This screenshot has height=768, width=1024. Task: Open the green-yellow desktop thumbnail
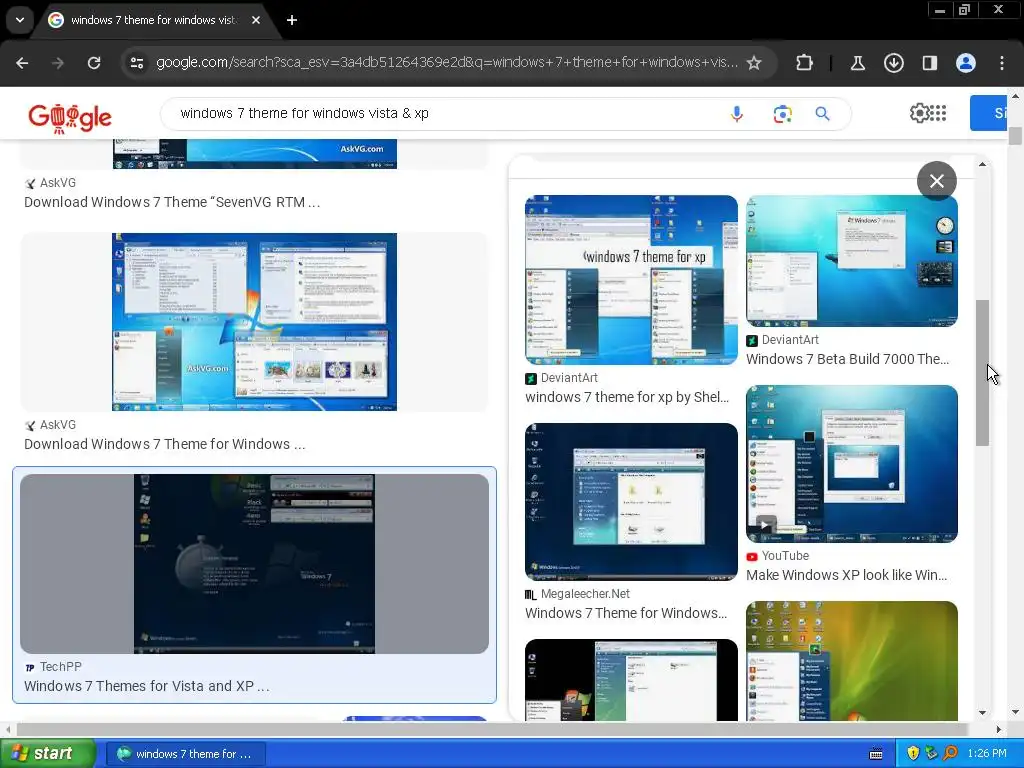coord(852,661)
